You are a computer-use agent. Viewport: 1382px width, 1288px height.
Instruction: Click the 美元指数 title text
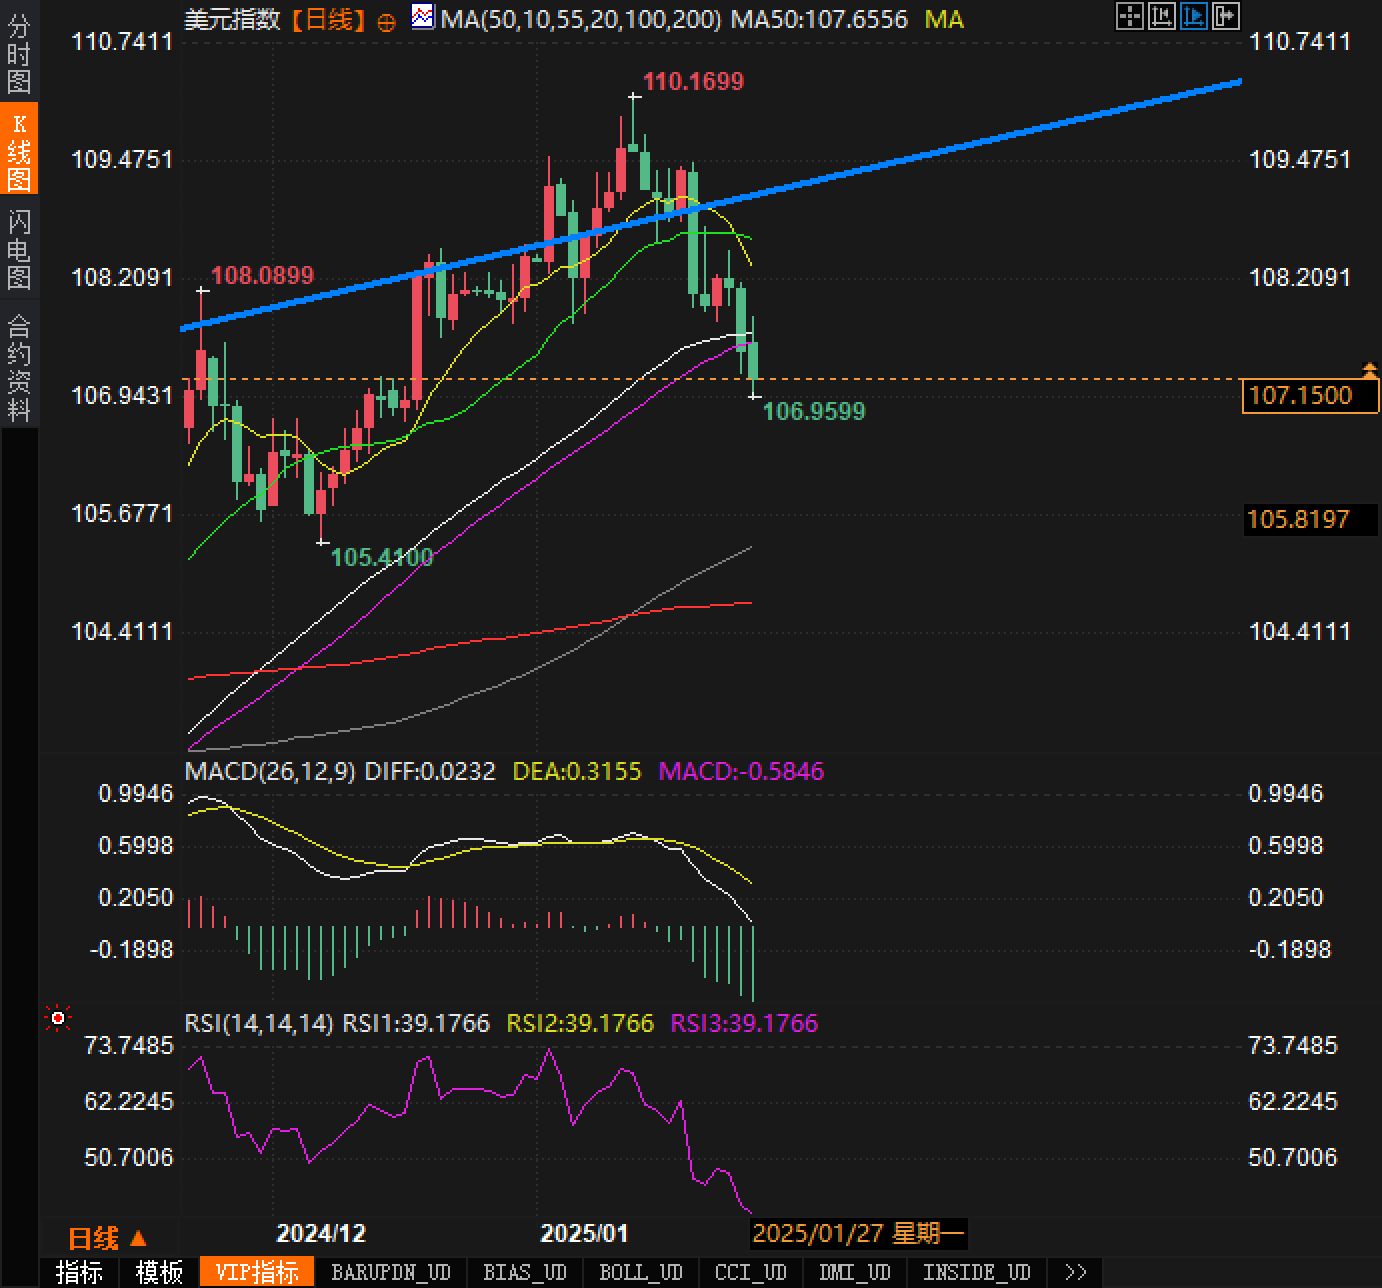click(232, 19)
